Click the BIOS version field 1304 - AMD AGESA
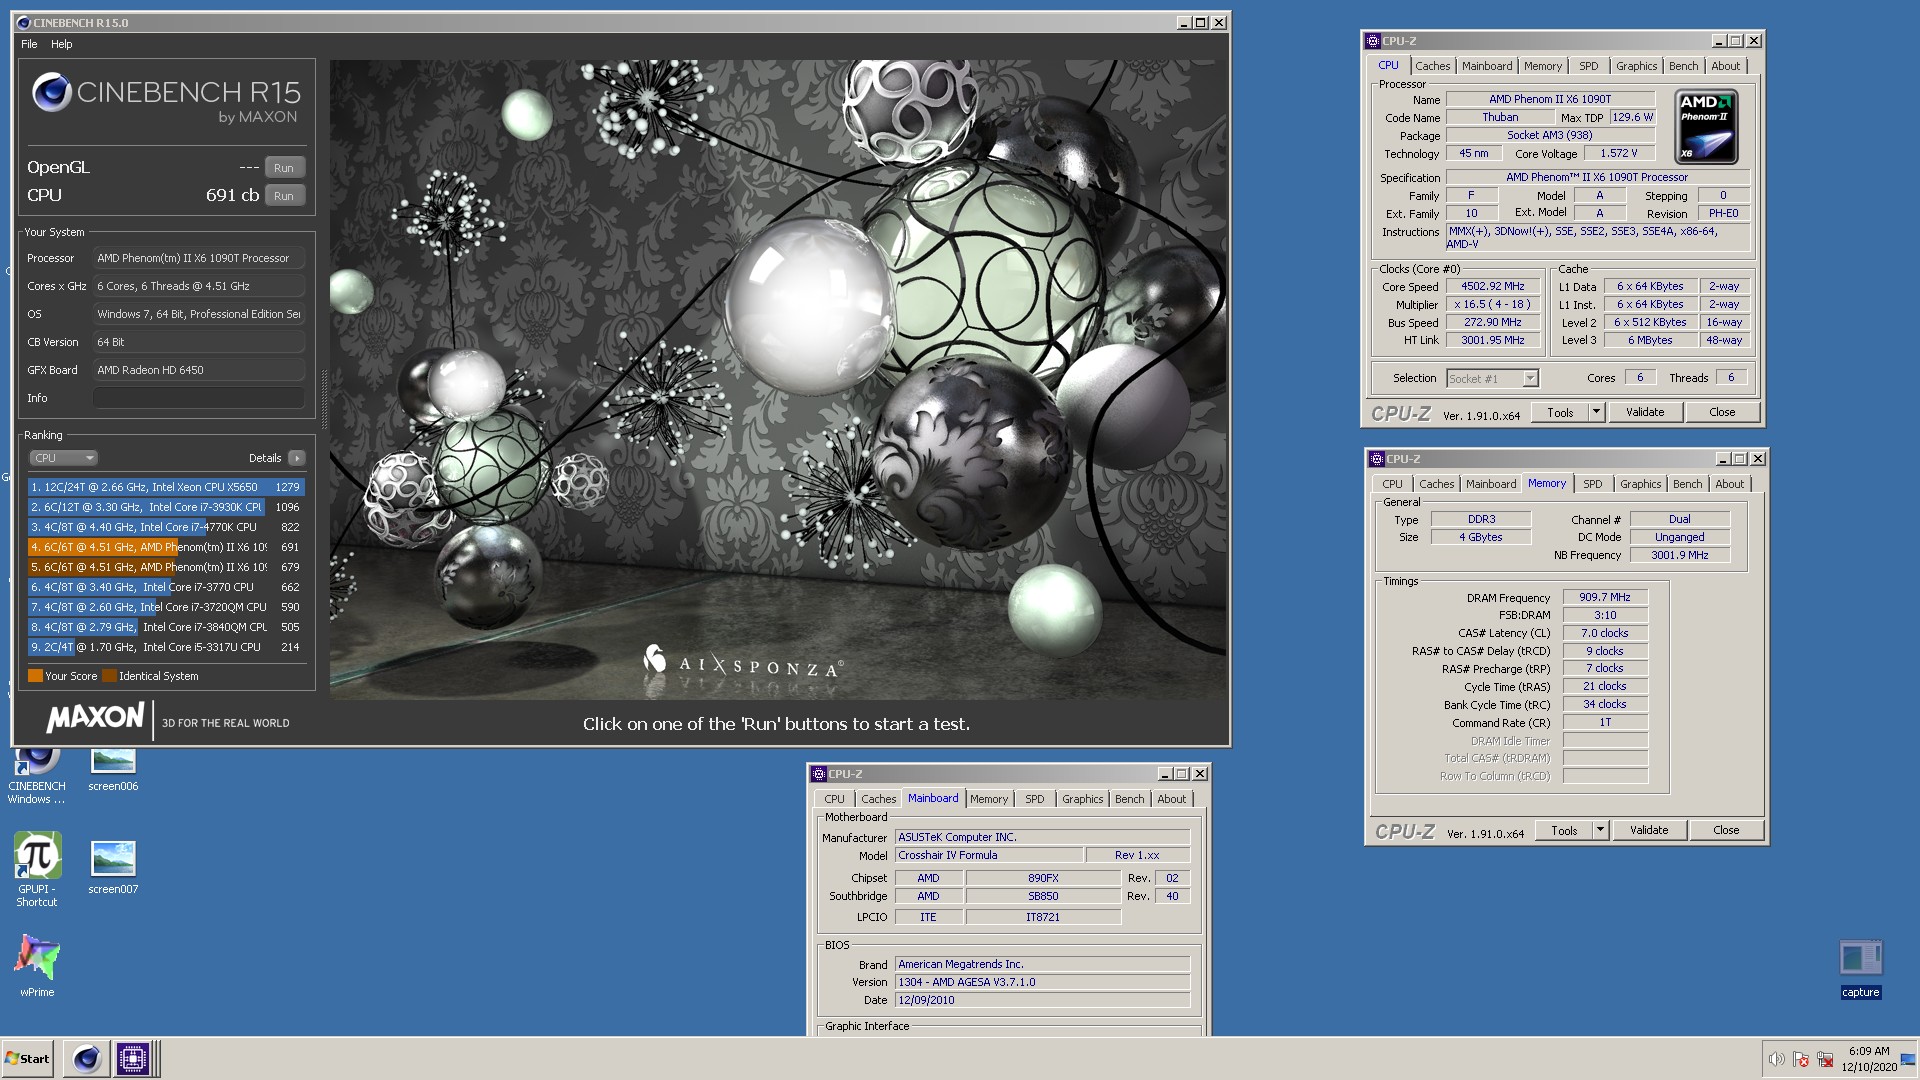This screenshot has height=1080, width=1920. tap(1042, 983)
